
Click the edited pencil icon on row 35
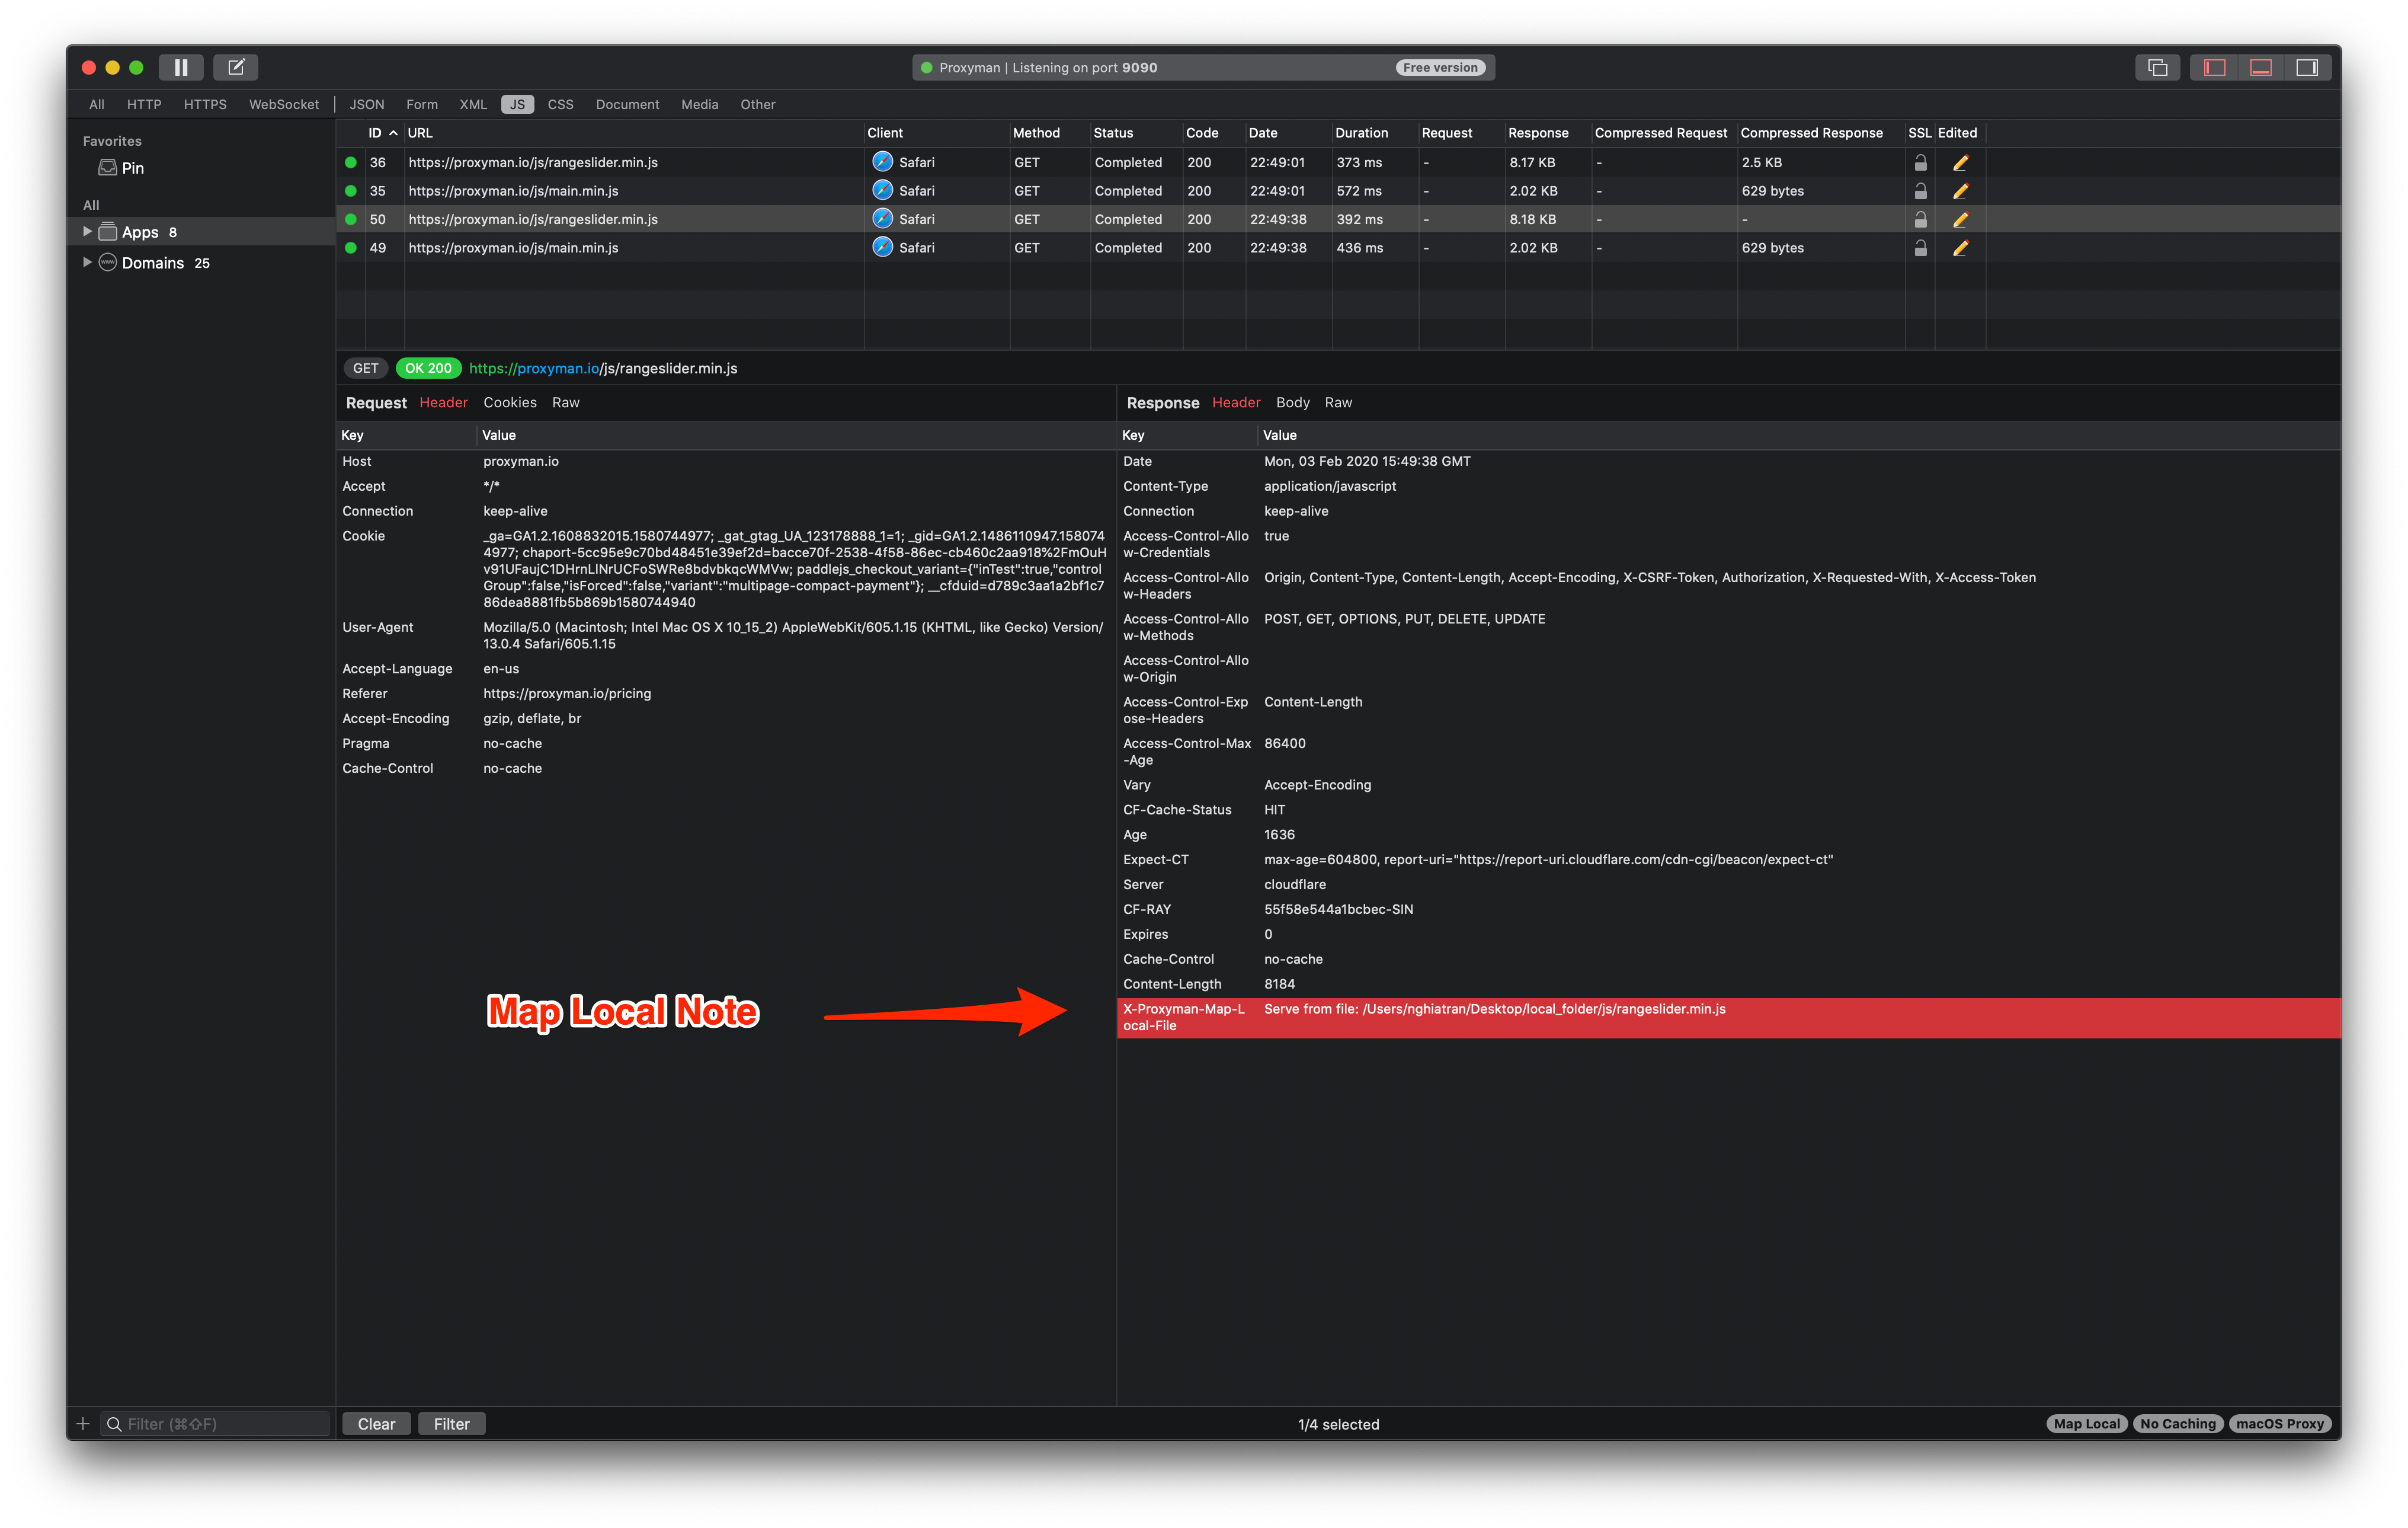point(1960,190)
